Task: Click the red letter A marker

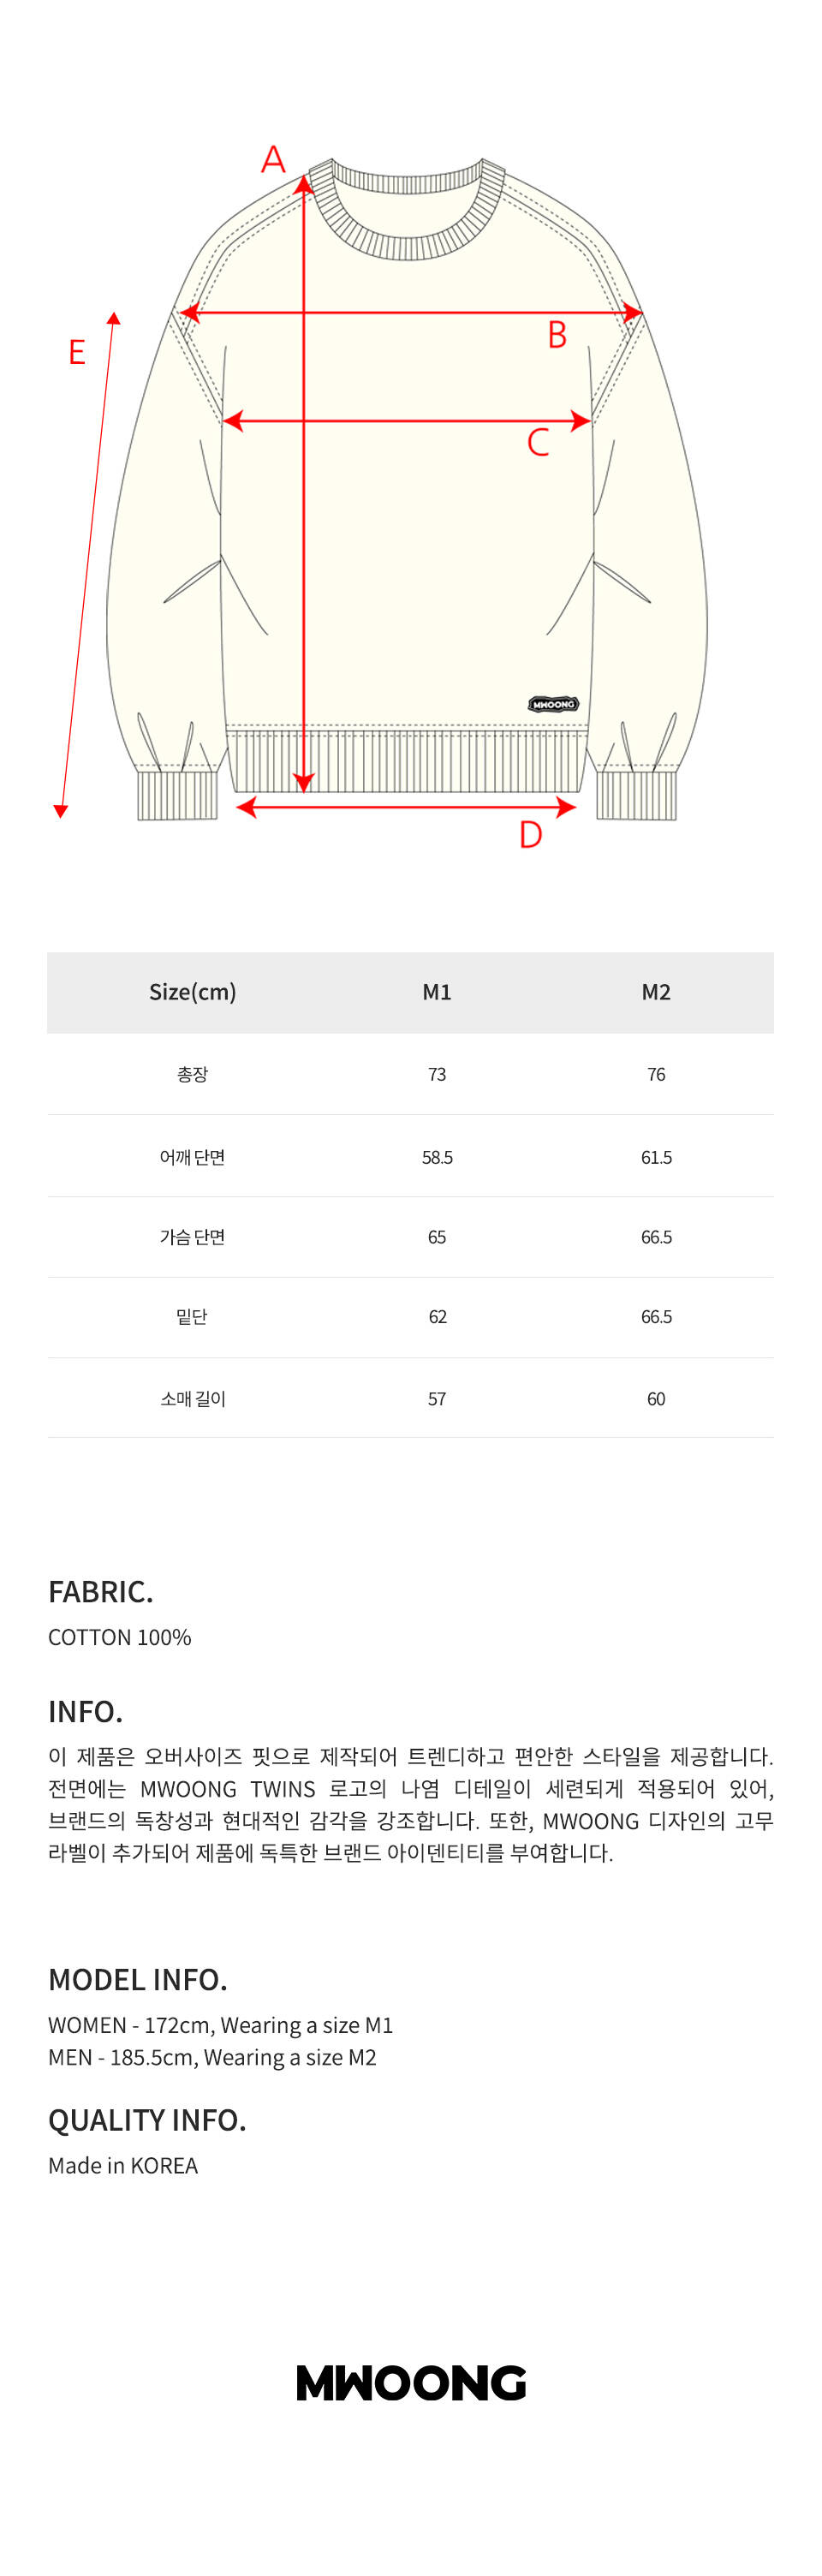Action: (273, 159)
